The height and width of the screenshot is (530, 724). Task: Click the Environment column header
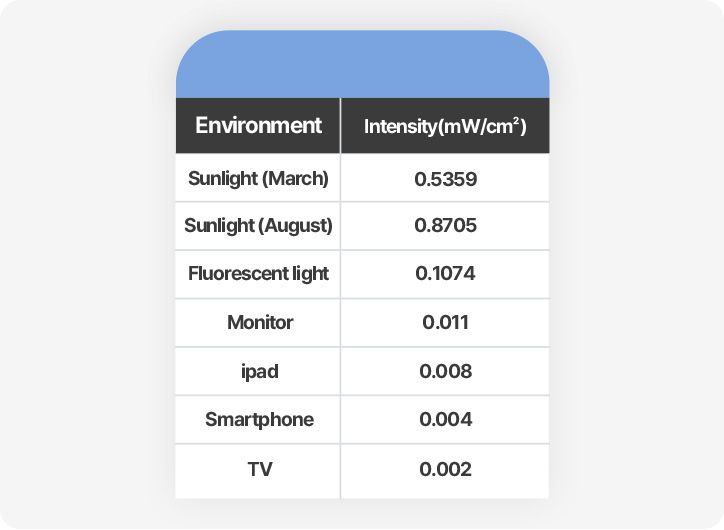[258, 126]
